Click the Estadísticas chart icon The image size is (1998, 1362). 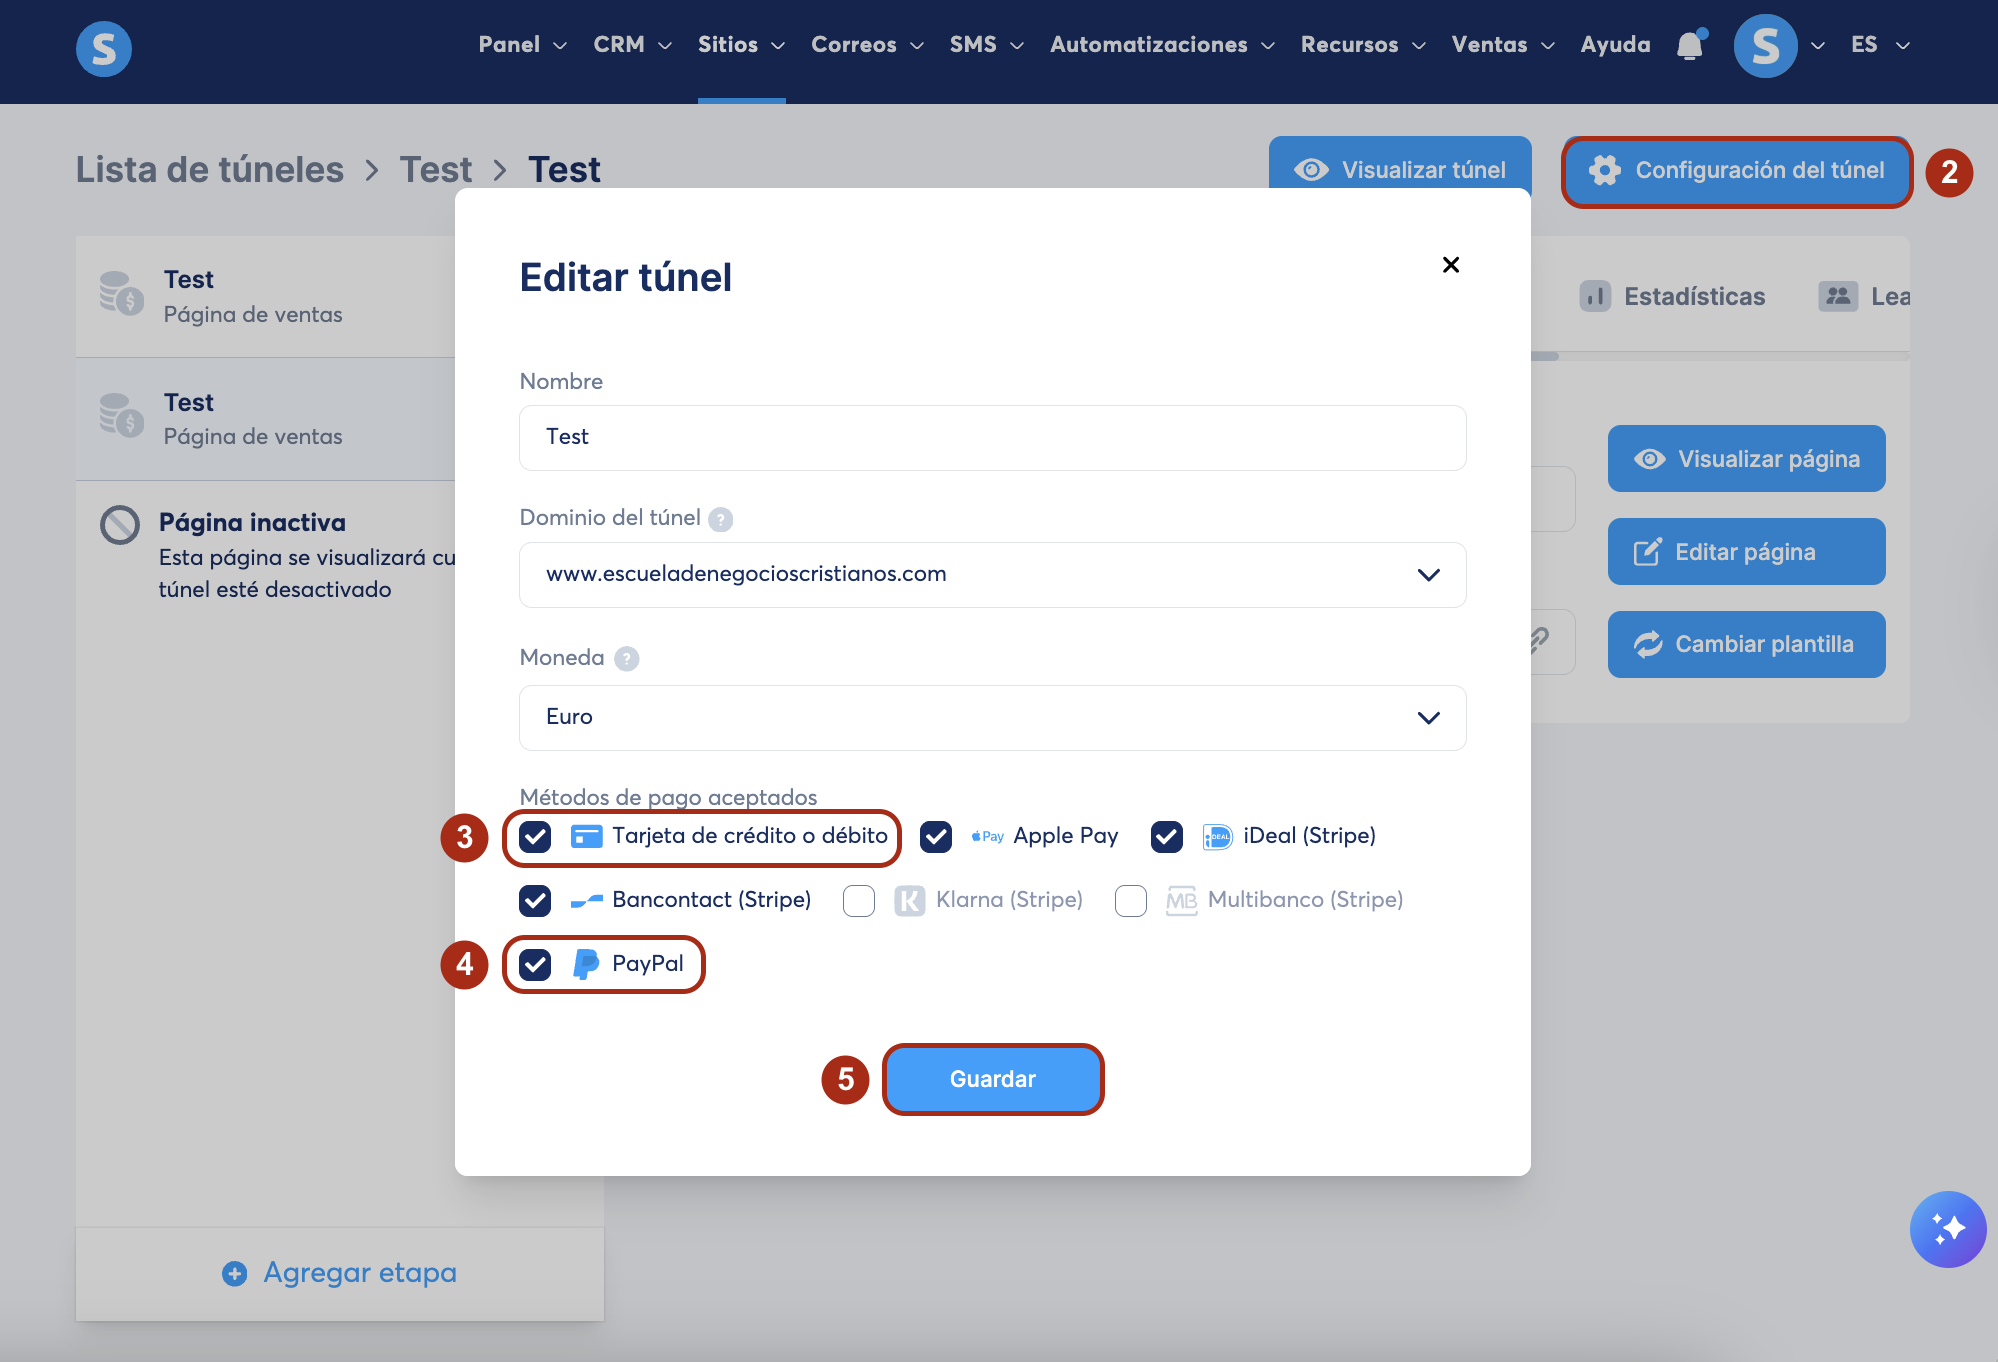click(1595, 296)
